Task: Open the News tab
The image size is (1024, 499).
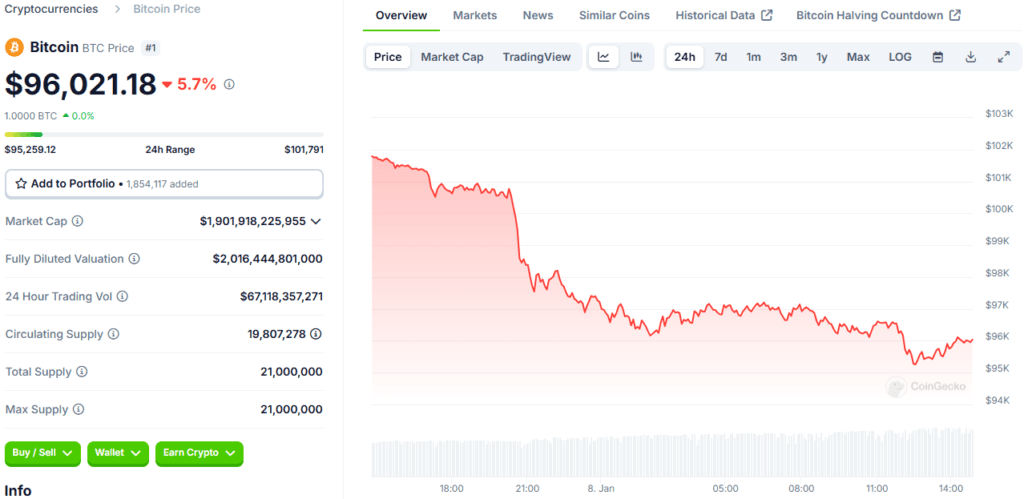Action: (x=538, y=15)
